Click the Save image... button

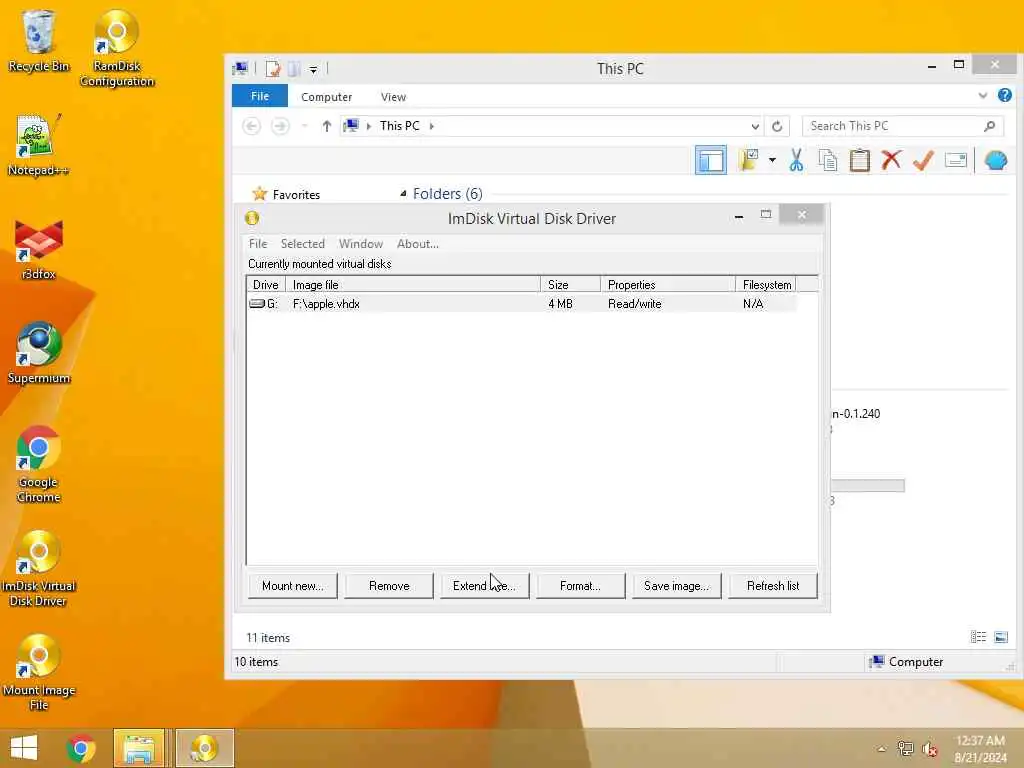click(677, 586)
